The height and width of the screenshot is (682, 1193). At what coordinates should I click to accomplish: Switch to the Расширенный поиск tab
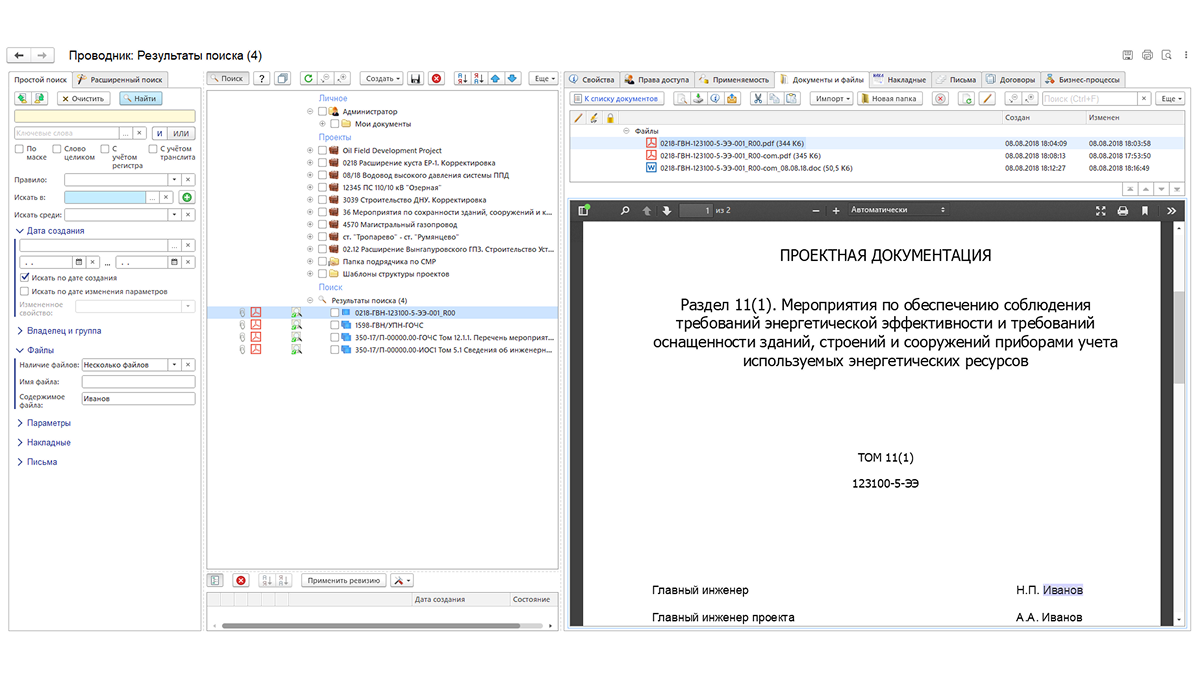click(120, 79)
